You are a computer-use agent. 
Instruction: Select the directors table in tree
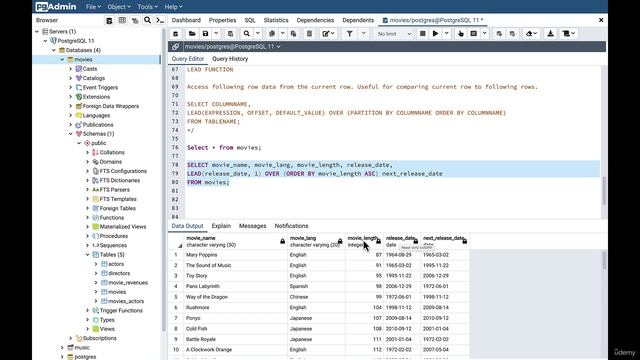click(119, 273)
